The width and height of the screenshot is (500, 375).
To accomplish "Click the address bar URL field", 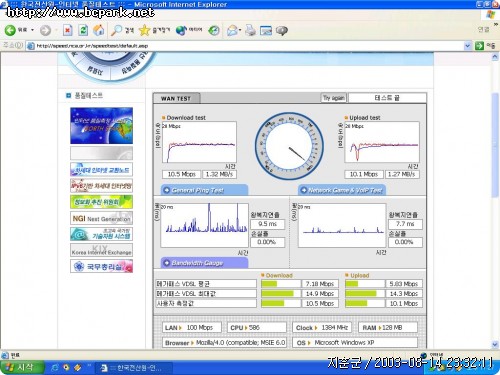I will coord(249,46).
